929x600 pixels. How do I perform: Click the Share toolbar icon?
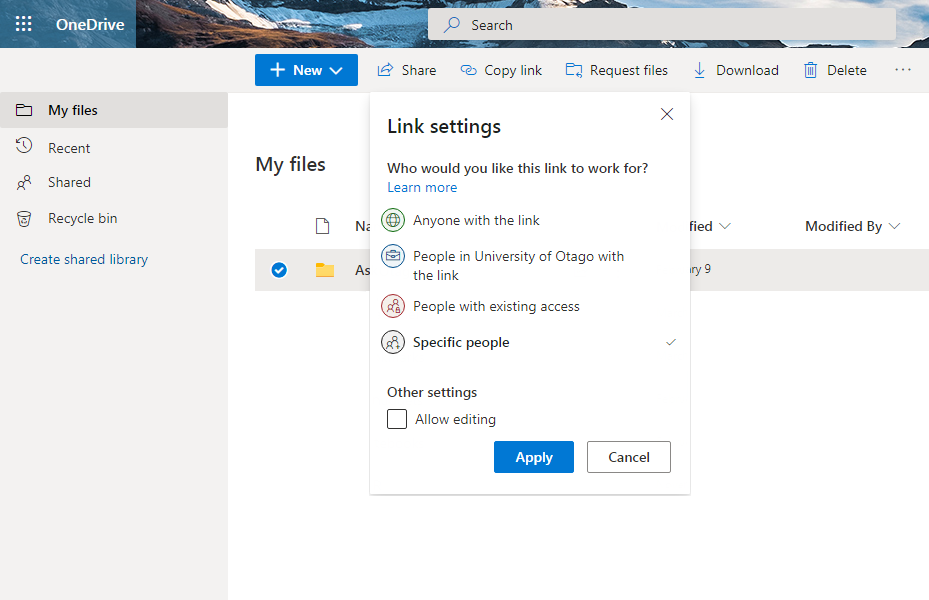click(x=385, y=70)
